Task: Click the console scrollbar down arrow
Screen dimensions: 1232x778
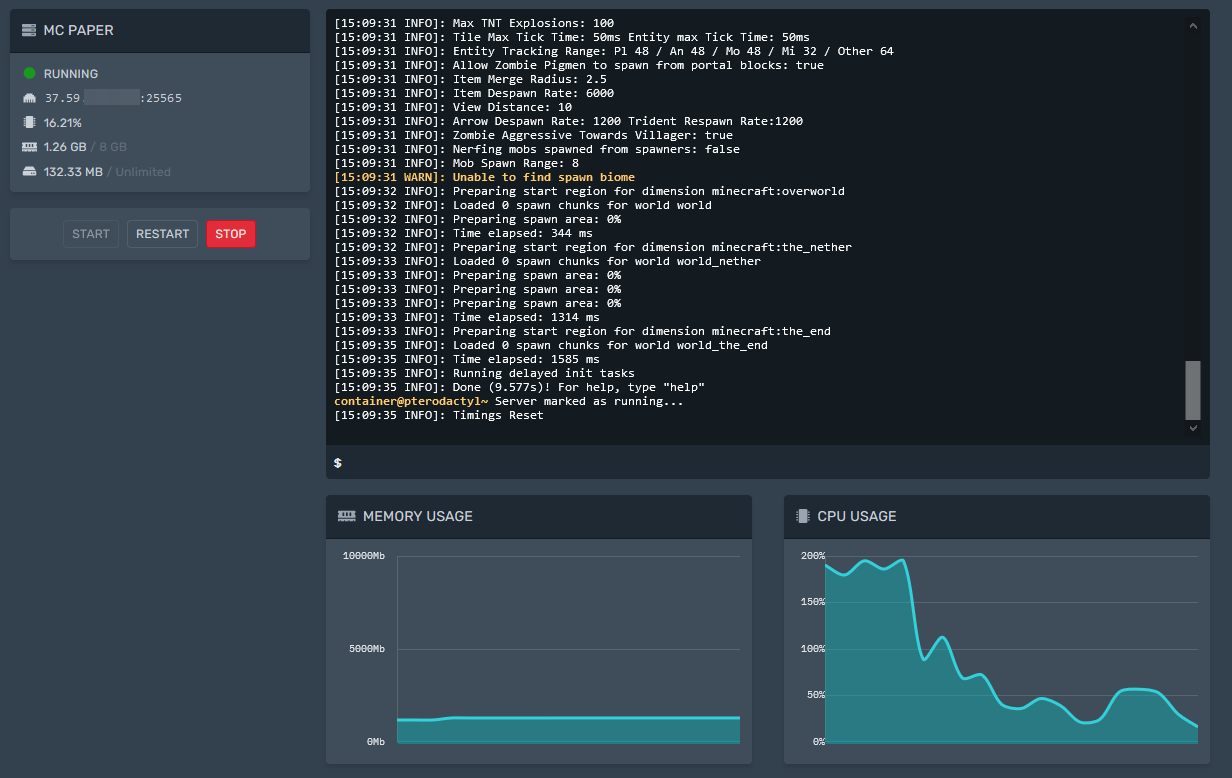Action: pos(1192,428)
